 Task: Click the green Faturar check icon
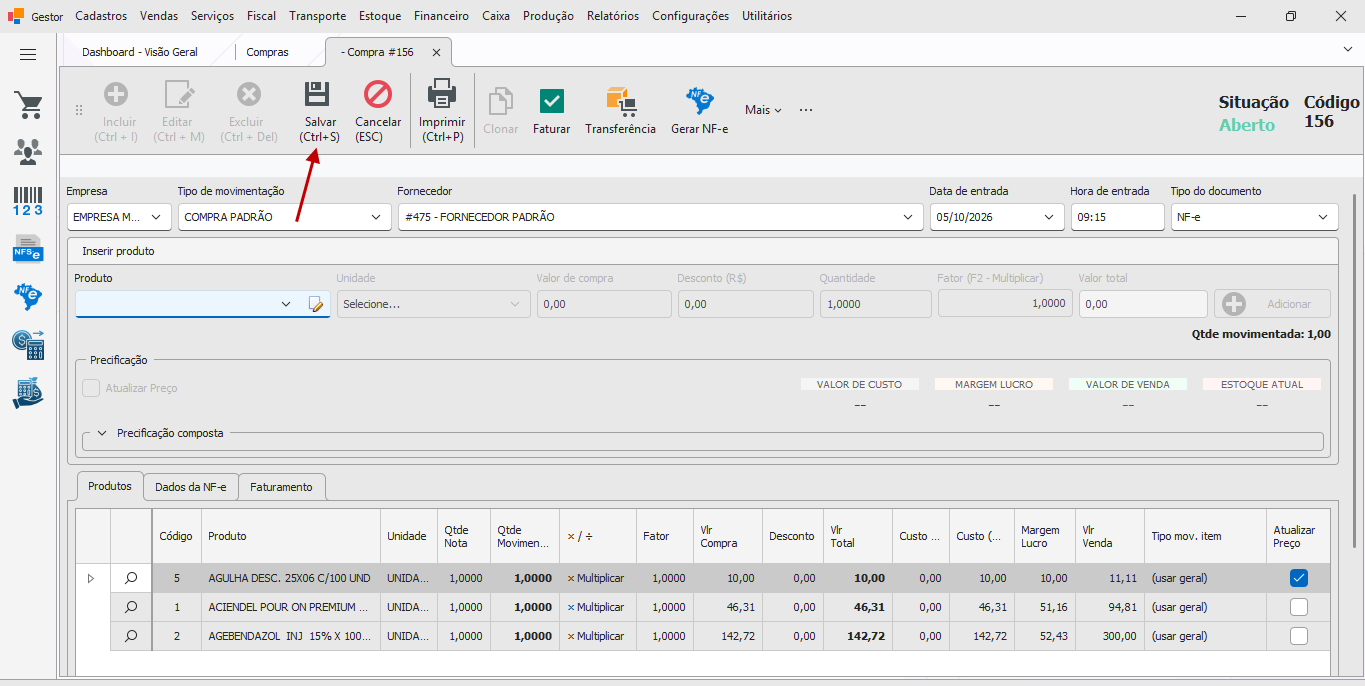[551, 101]
